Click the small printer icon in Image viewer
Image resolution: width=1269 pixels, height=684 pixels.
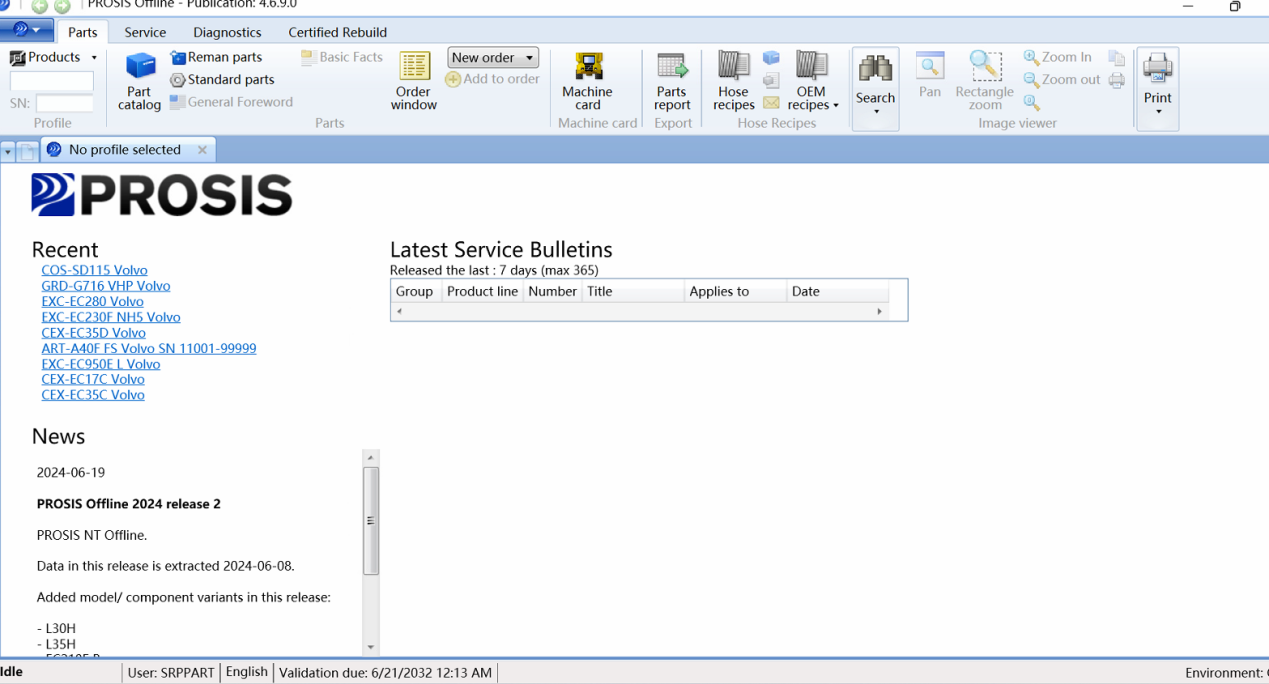click(x=1117, y=80)
